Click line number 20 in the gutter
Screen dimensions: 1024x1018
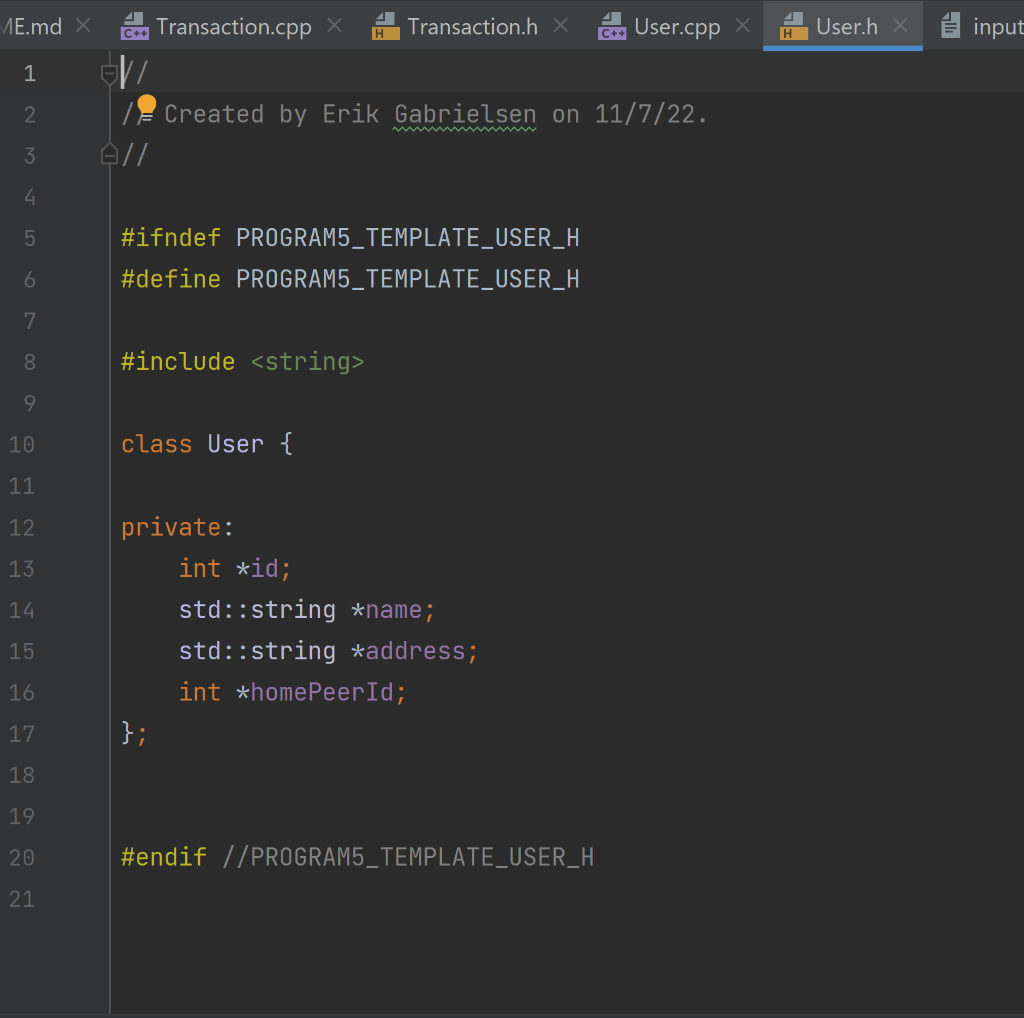click(21, 857)
